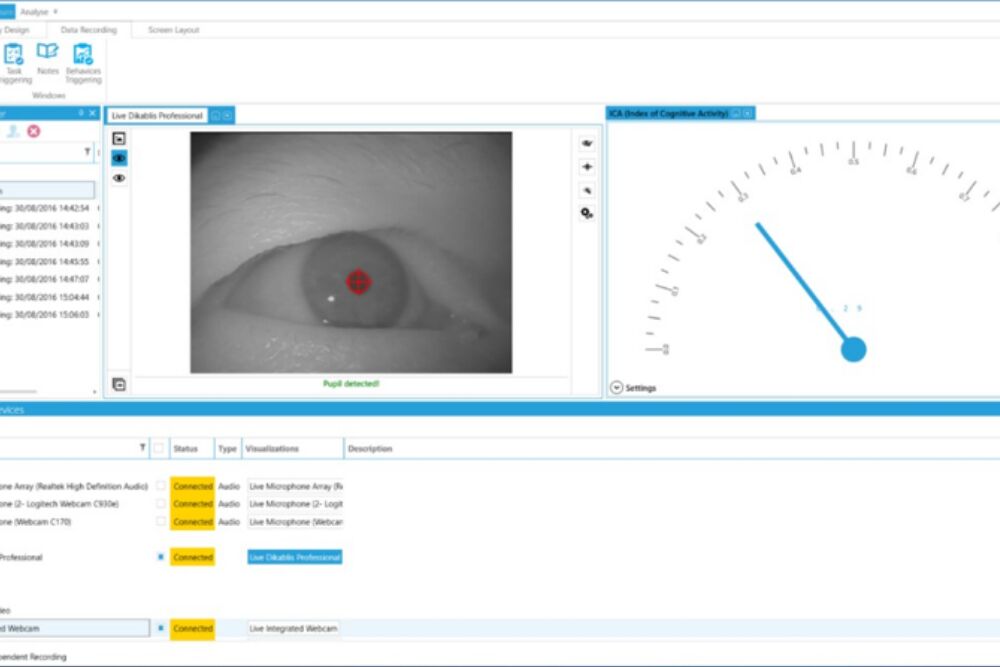The image size is (1000, 667).
Task: Switch to the Screen Layout tab
Action: pos(173,30)
